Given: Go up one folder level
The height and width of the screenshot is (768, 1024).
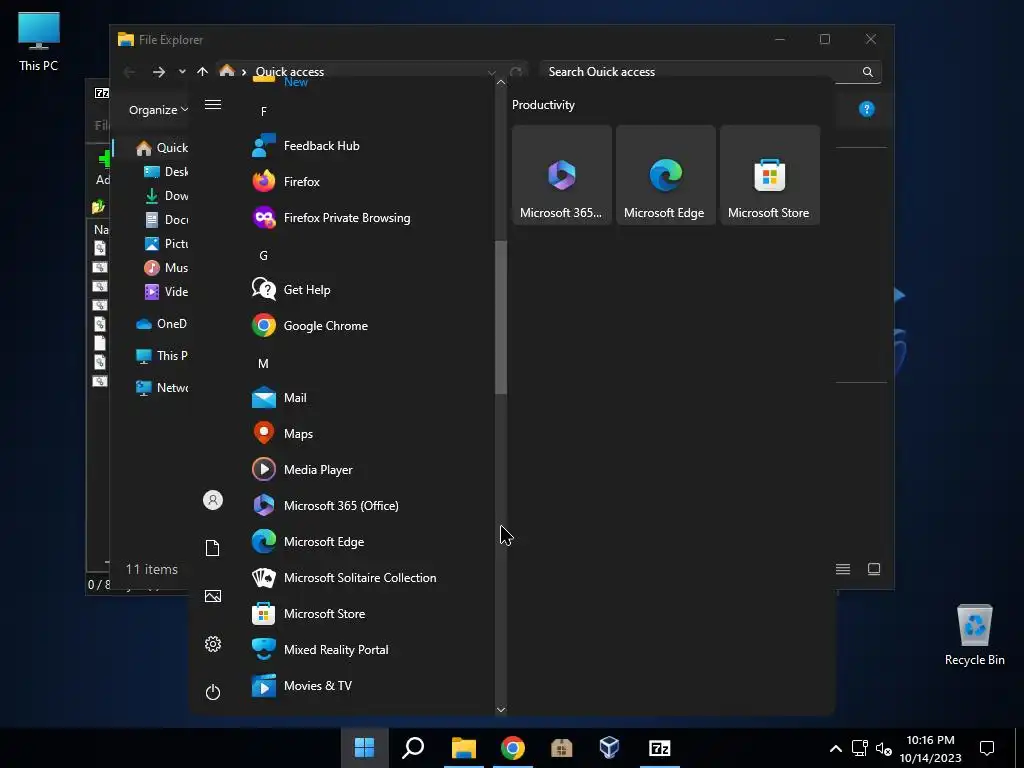Looking at the screenshot, I should [202, 72].
